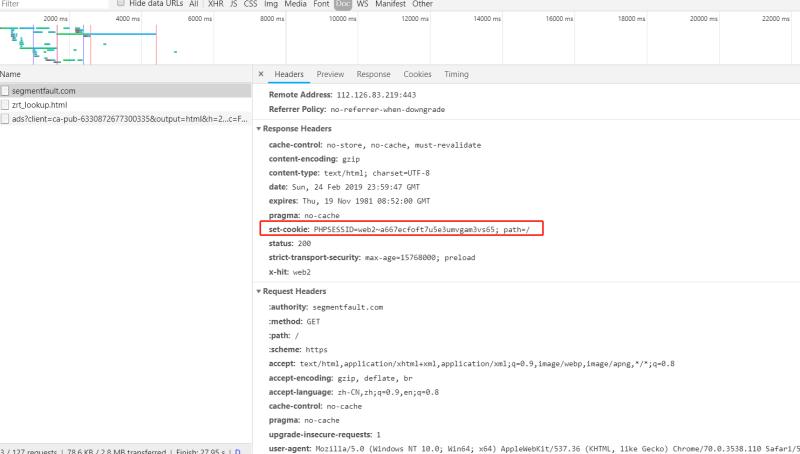800x454 pixels.
Task: Close the request details pane
Action: 261,74
